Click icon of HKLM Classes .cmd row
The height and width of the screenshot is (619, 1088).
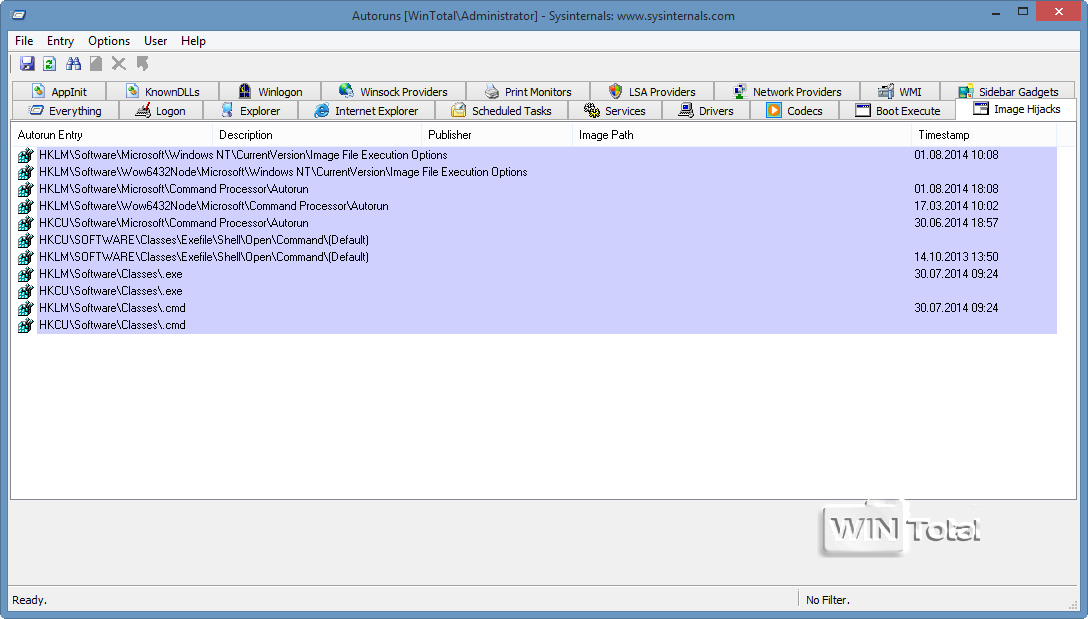(26, 308)
